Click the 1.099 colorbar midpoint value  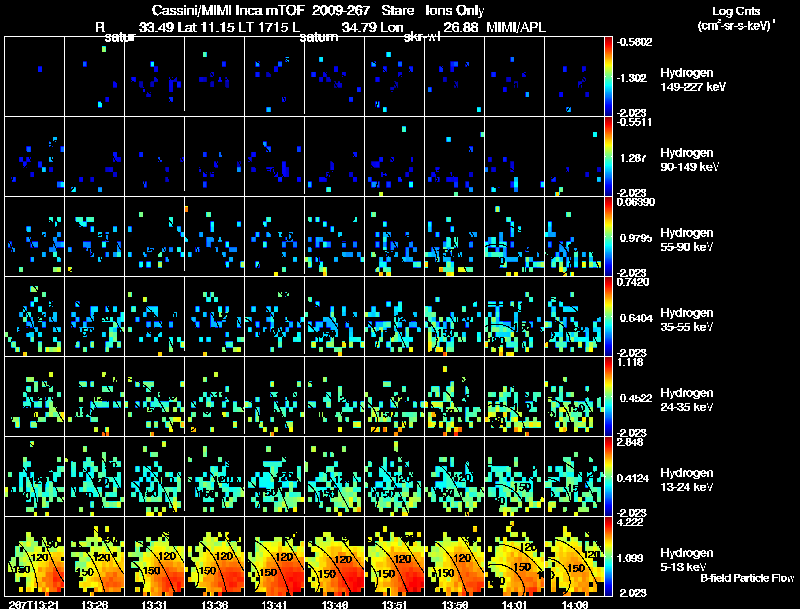coord(630,558)
